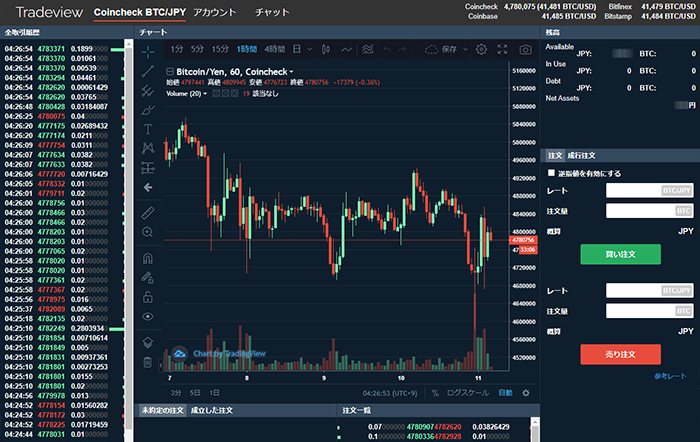The width and height of the screenshot is (700, 442).
Task: Collapse the drawing toolbar side arrow
Action: [x=161, y=365]
